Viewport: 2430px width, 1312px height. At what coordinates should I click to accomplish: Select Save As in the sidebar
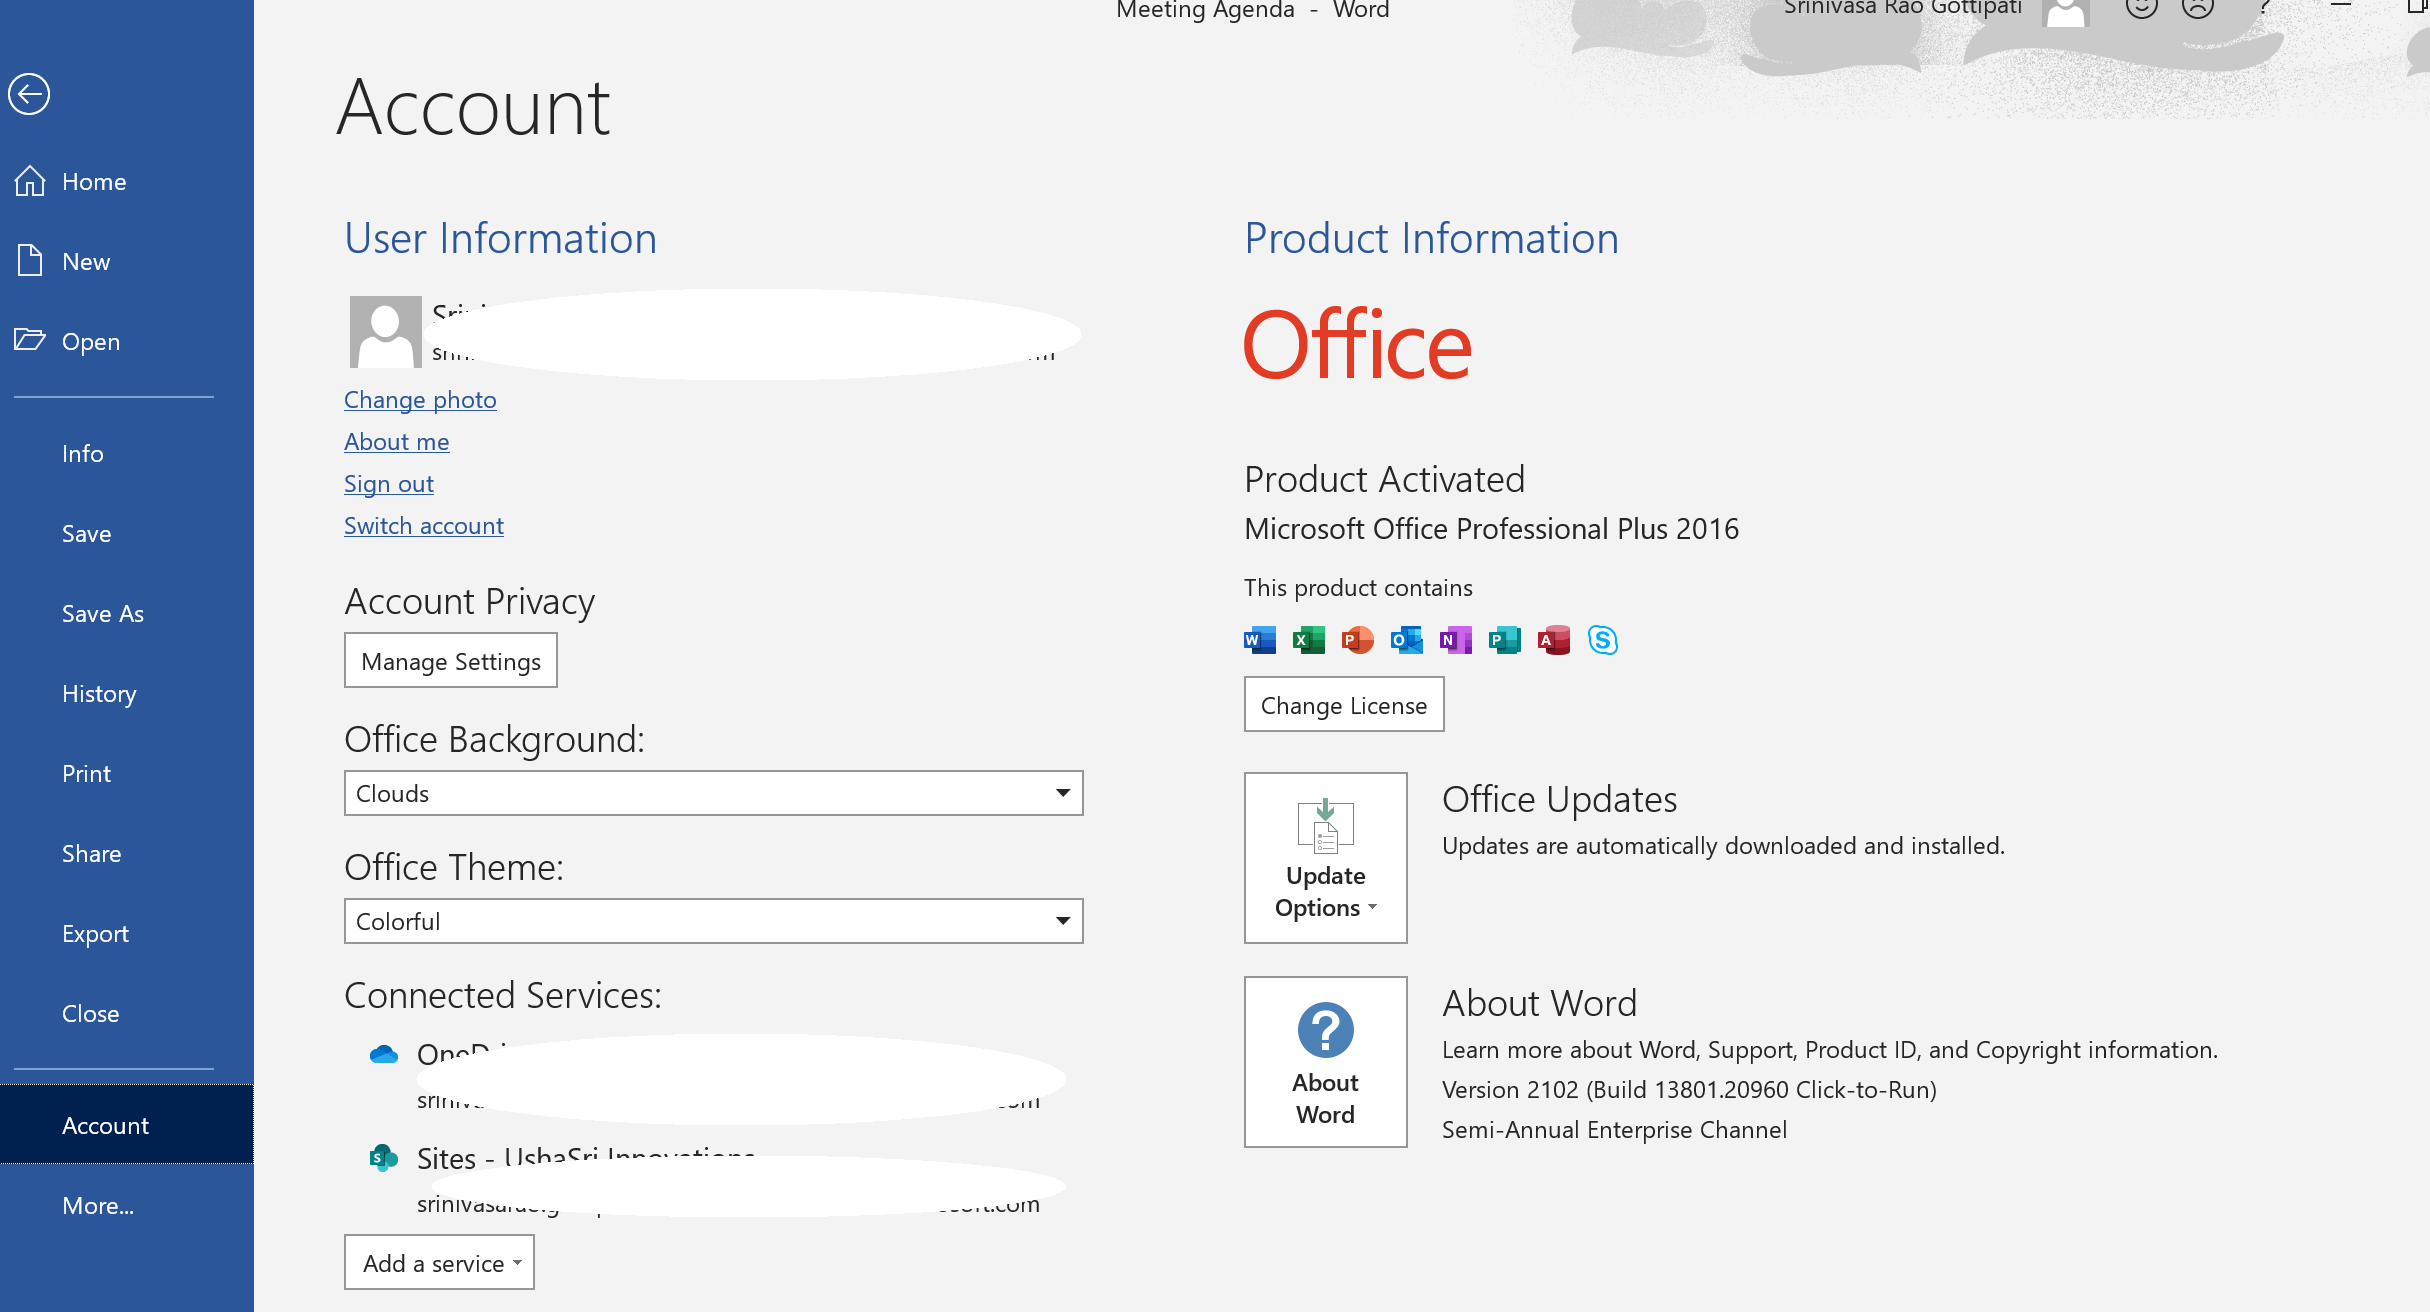click(103, 613)
